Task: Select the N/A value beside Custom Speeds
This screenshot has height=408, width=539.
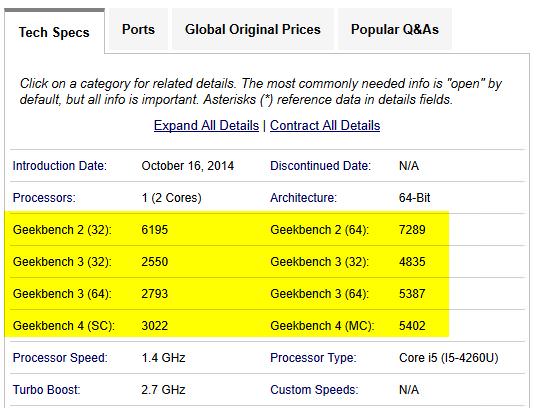Action: point(409,389)
